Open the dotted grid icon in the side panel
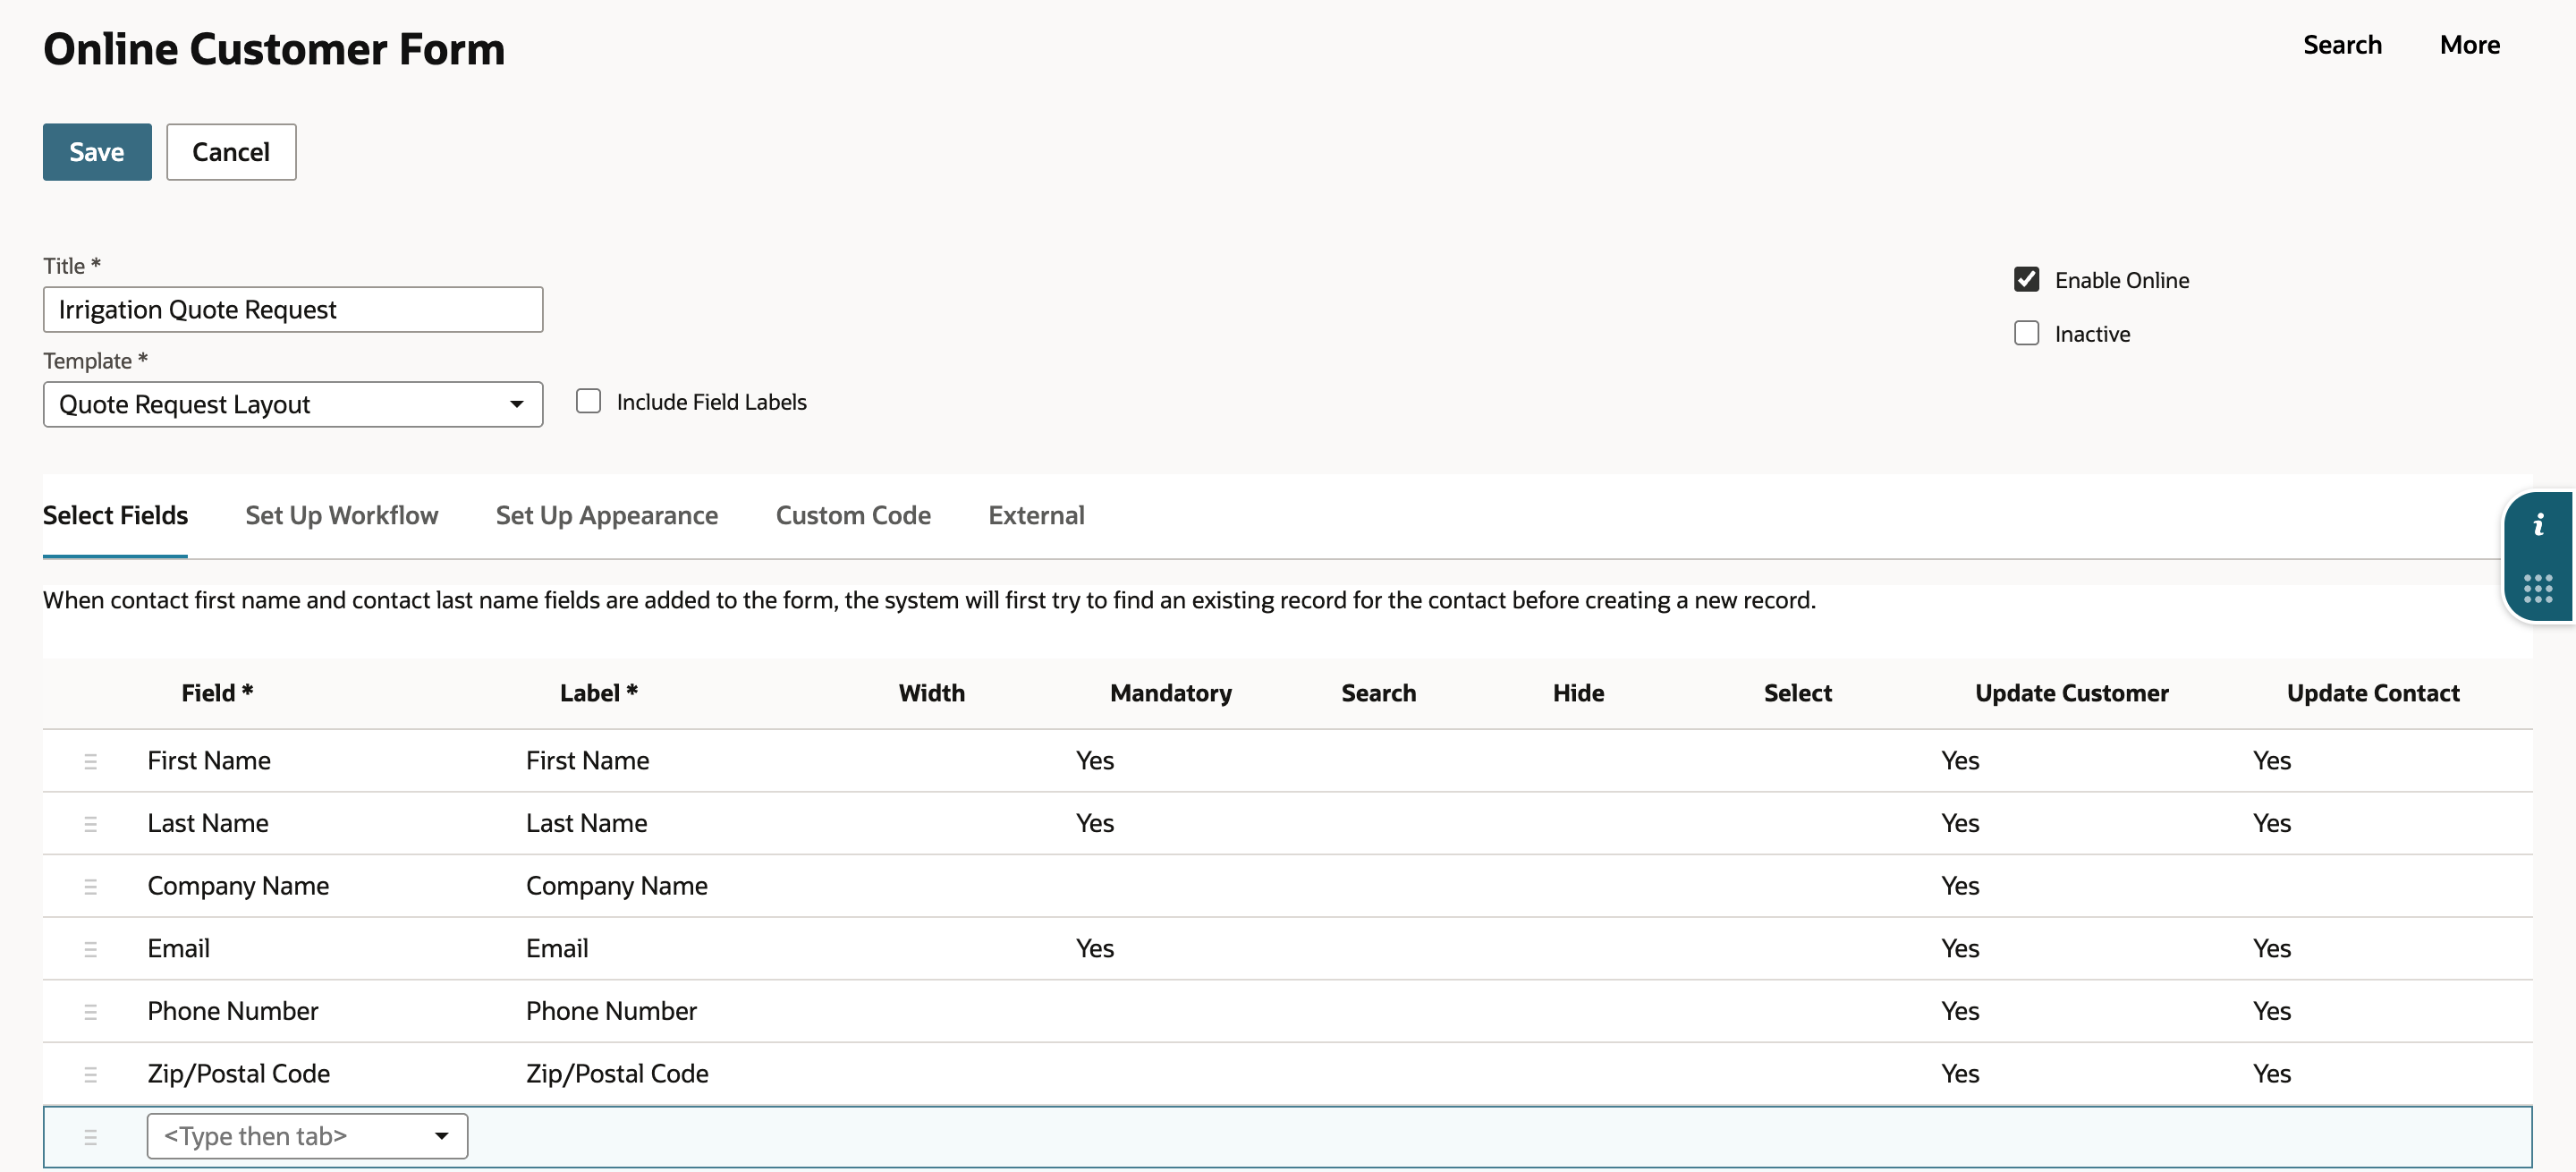The image size is (2576, 1172). [2538, 588]
